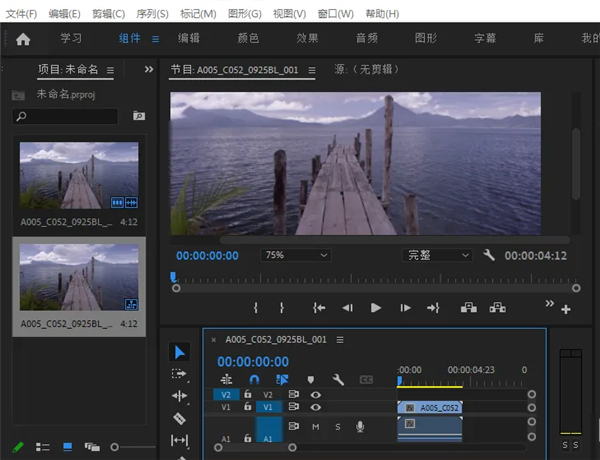Open the 完整 playback resolution dropdown

coord(438,255)
